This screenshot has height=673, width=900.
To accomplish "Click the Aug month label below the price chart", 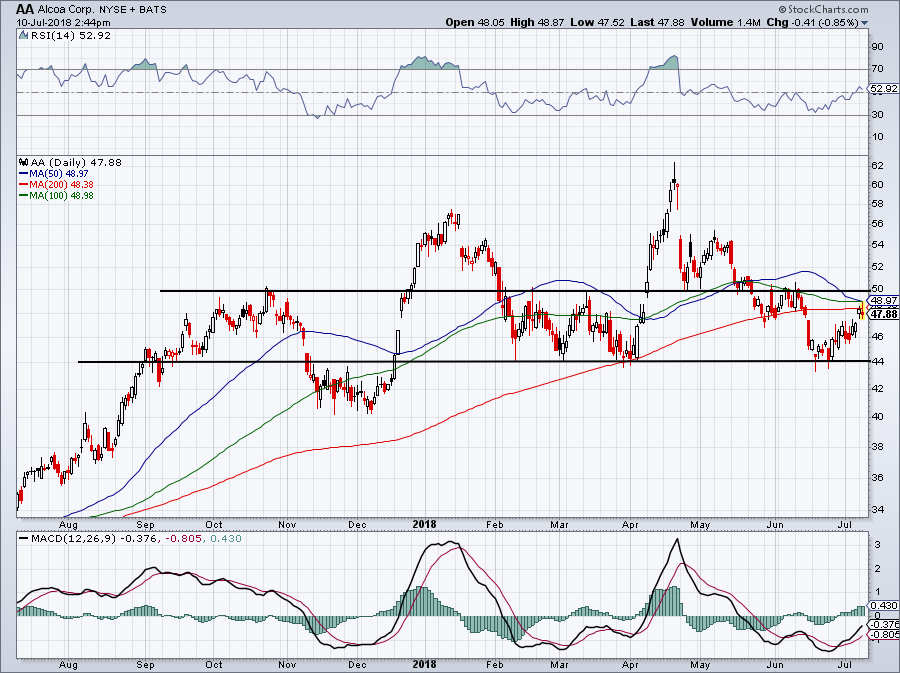I will [x=68, y=525].
